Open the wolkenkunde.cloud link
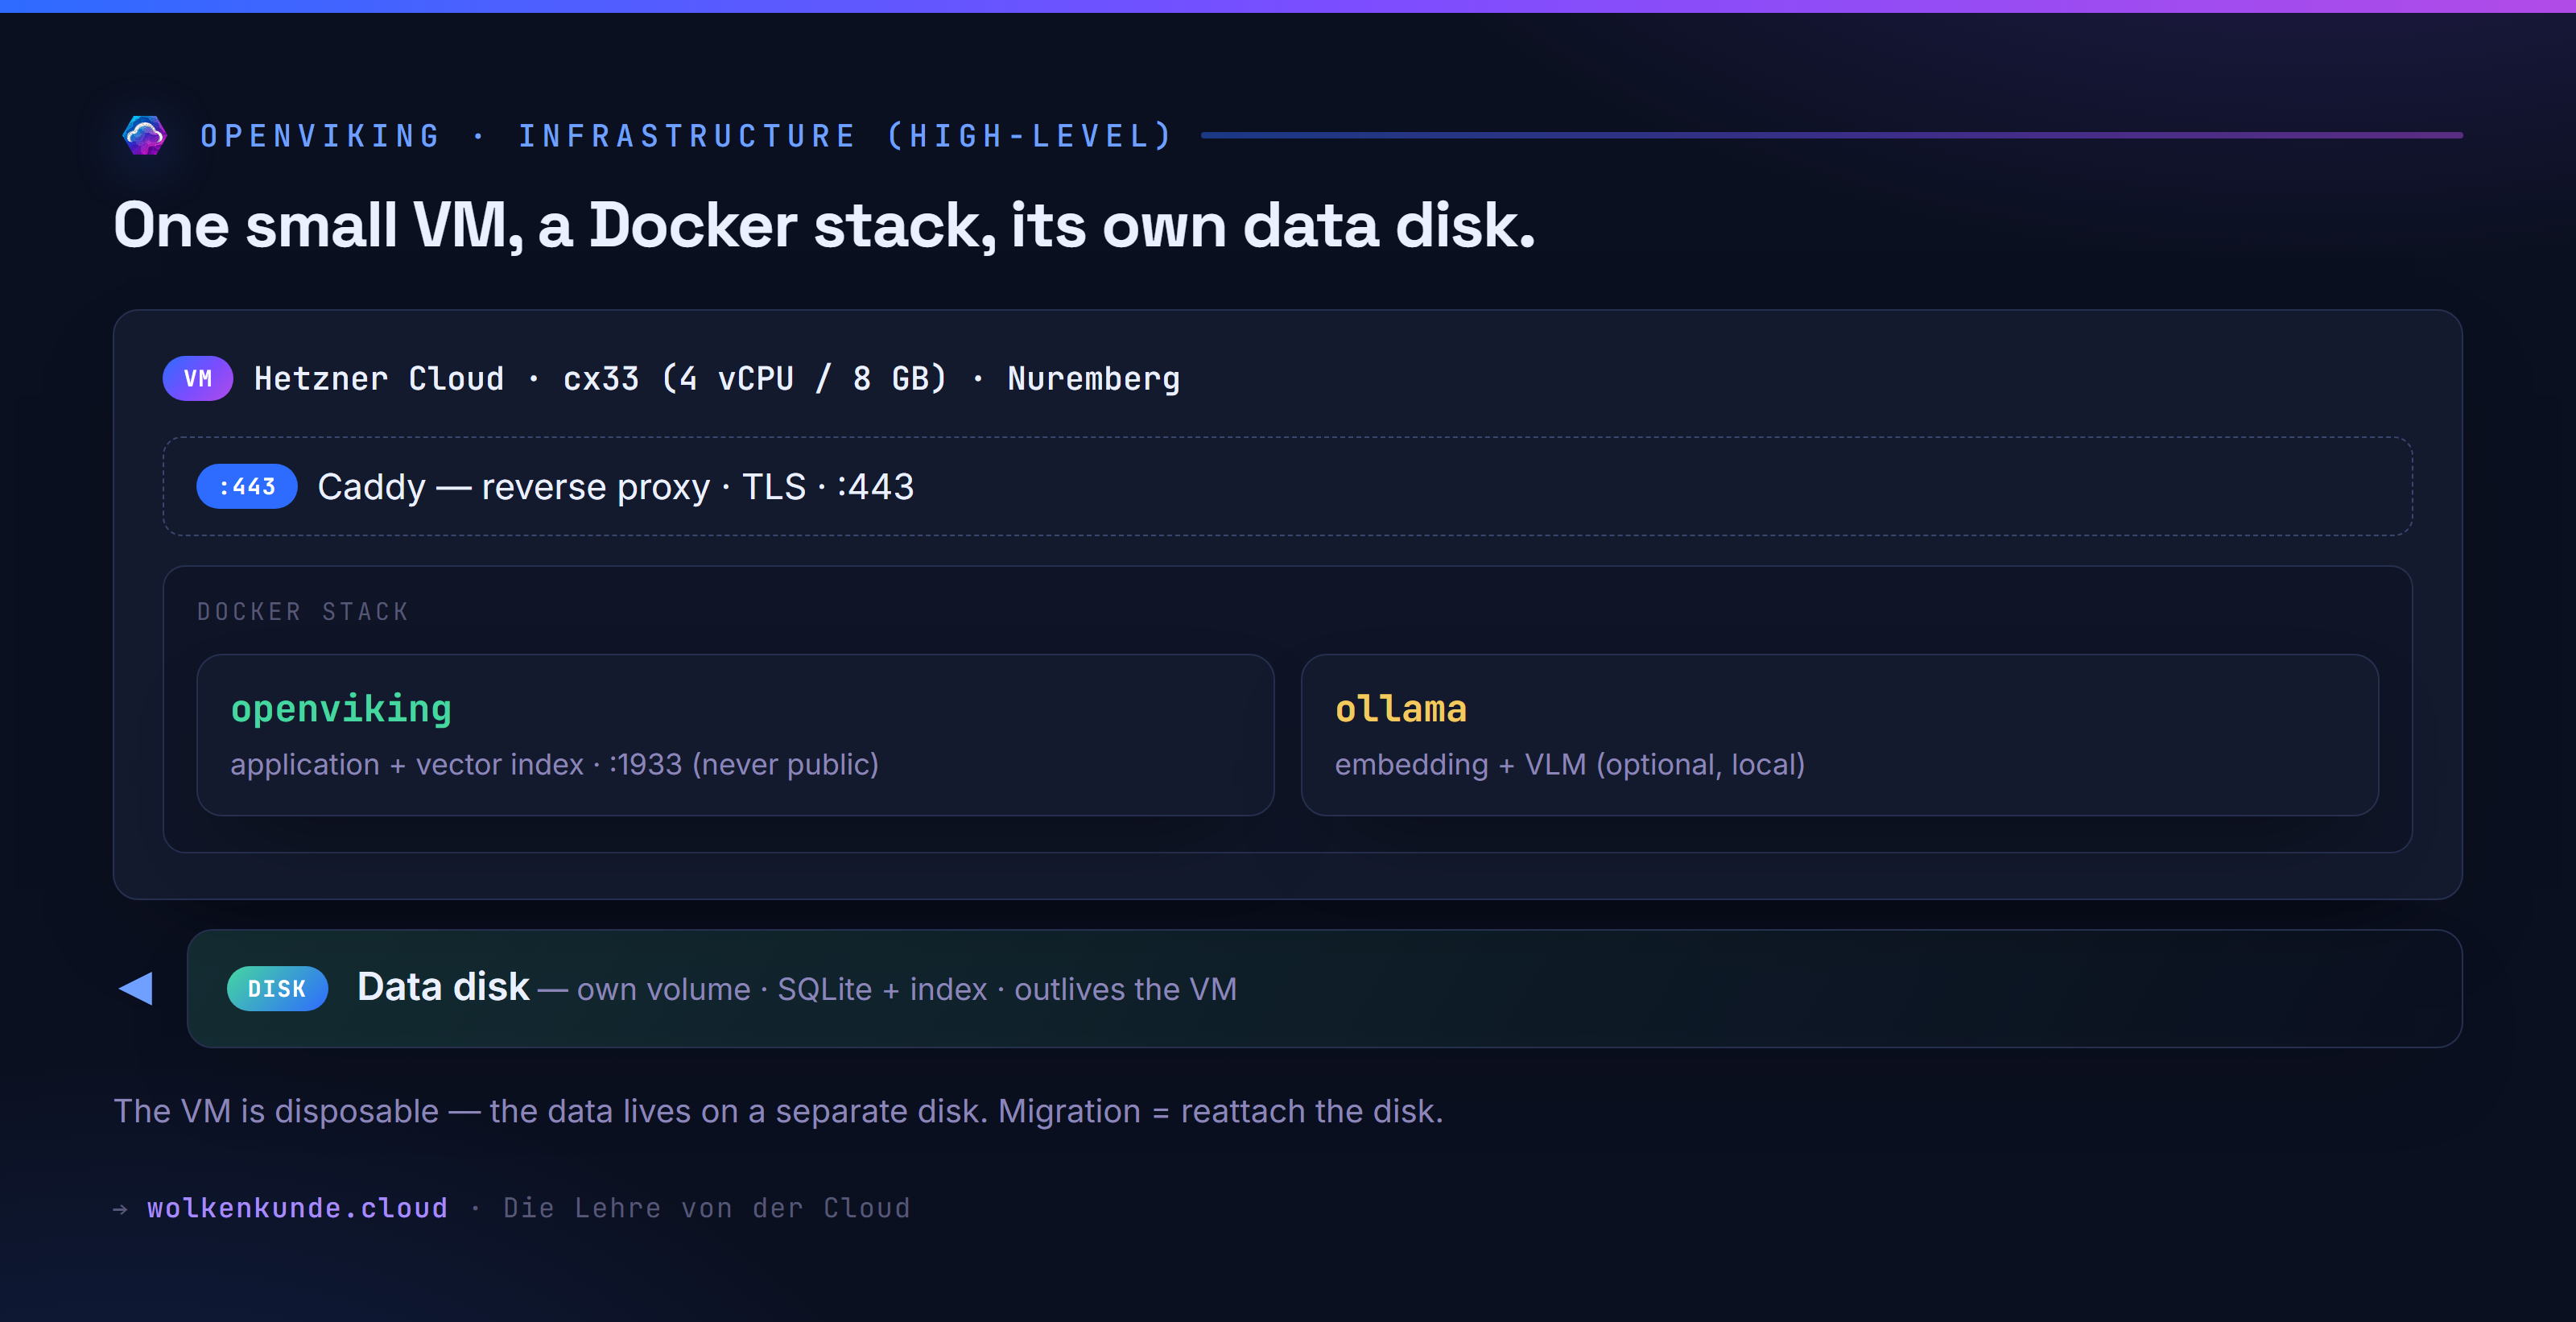Viewport: 2576px width, 1322px height. tap(297, 1208)
